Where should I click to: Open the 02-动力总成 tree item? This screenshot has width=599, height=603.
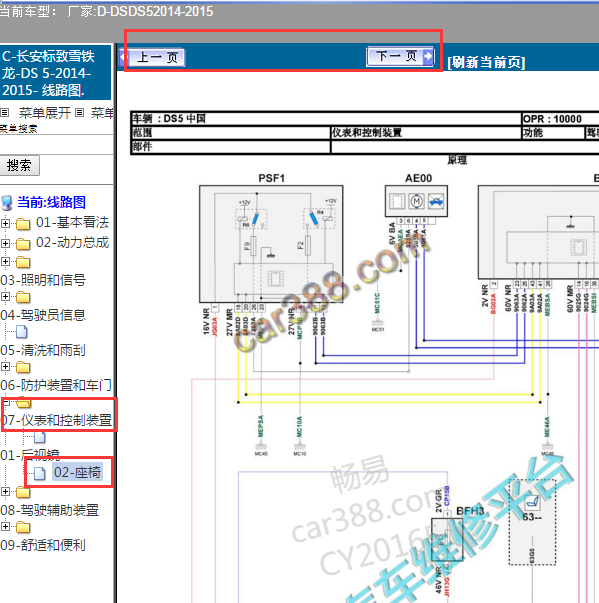pyautogui.click(x=72, y=243)
